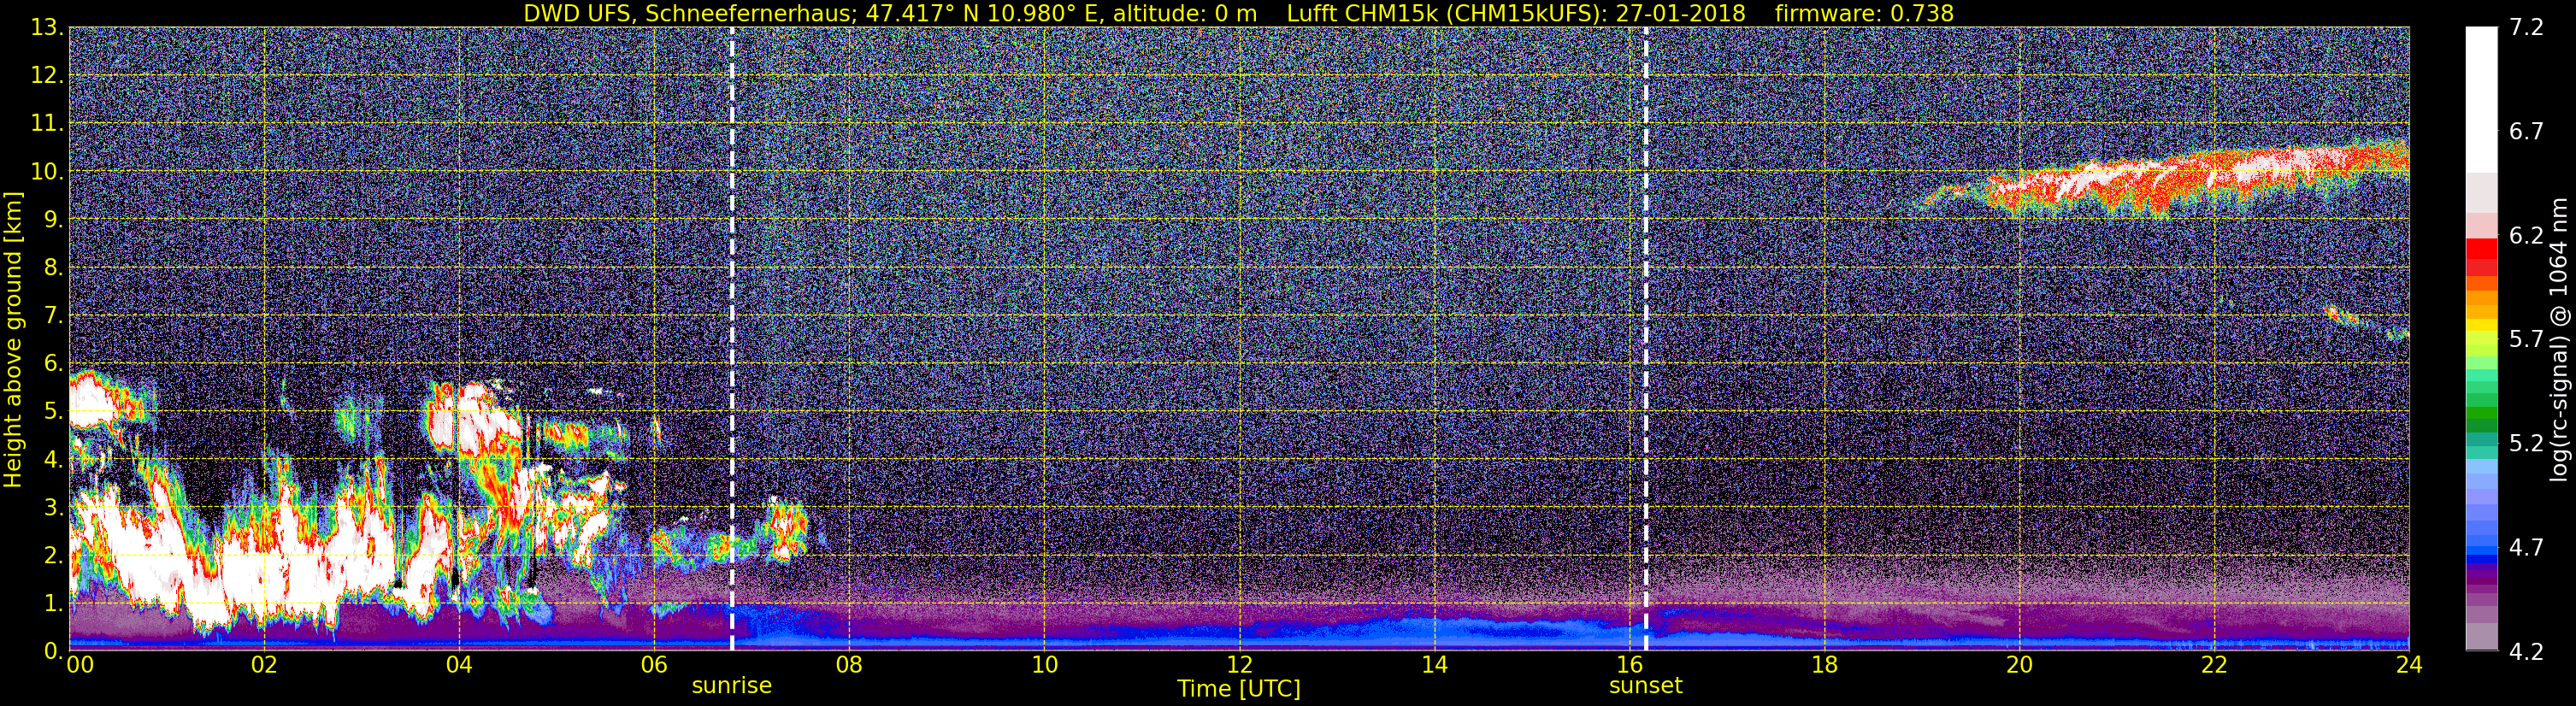Click the colorbar tick label 5.2
Viewport: 2576px width, 706px height.
pyautogui.click(x=2526, y=443)
